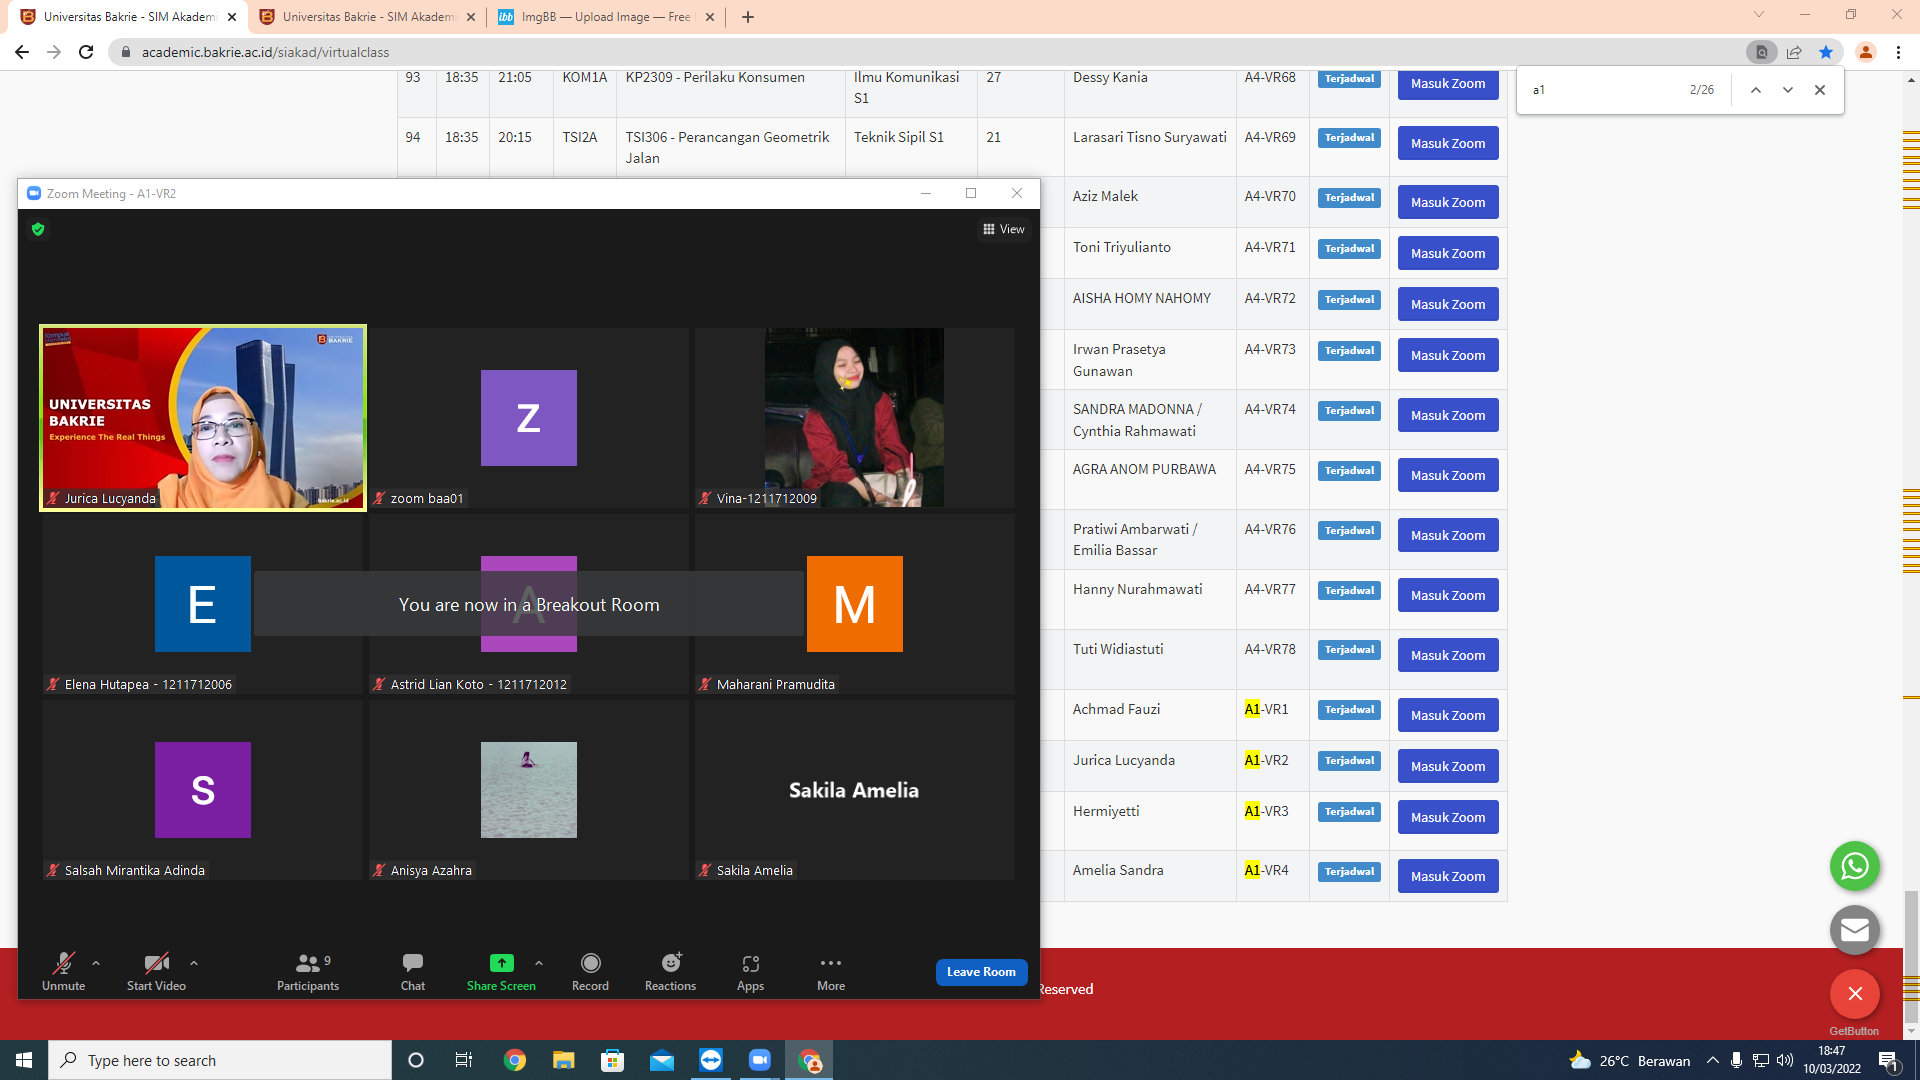Screen dimensions: 1920x1080
Task: Open volume control in system tray
Action: (1785, 1060)
